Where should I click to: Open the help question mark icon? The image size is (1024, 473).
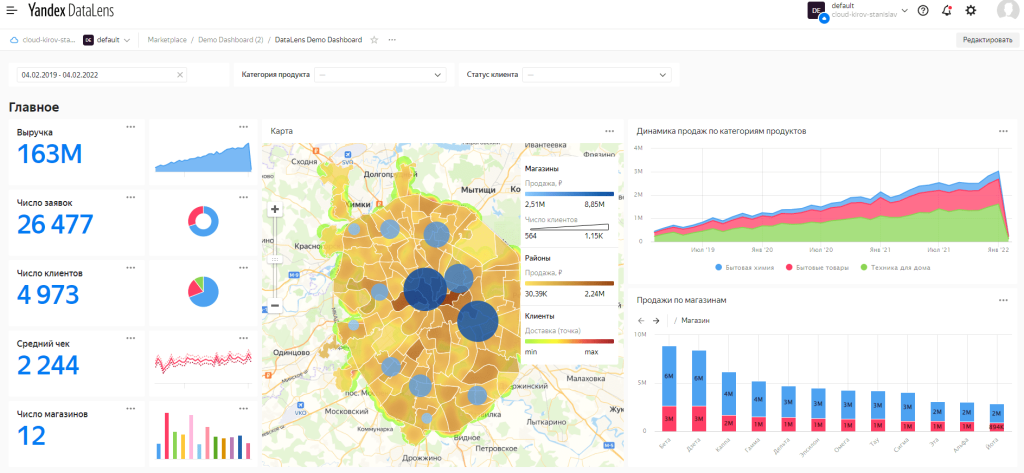[x=922, y=10]
